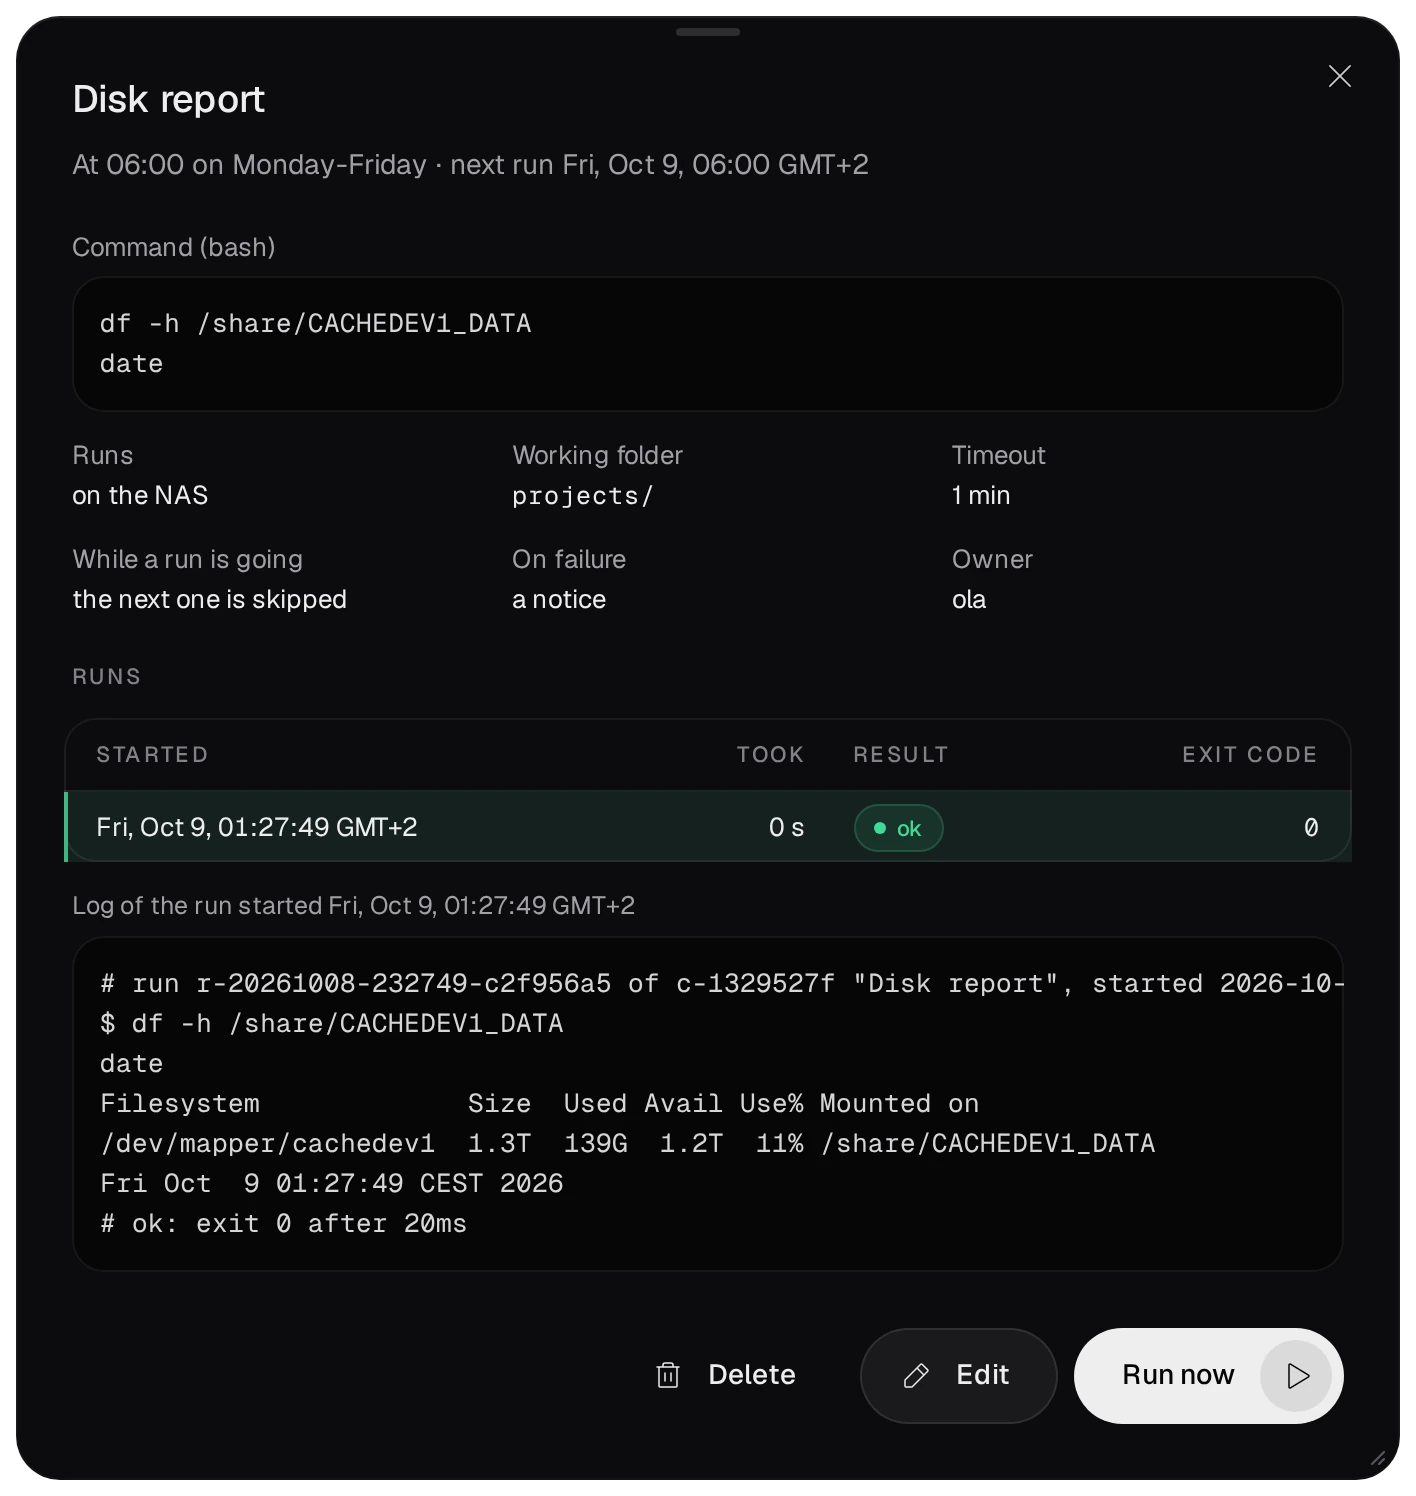
Task: Click the STARTED column header
Action: [x=152, y=755]
